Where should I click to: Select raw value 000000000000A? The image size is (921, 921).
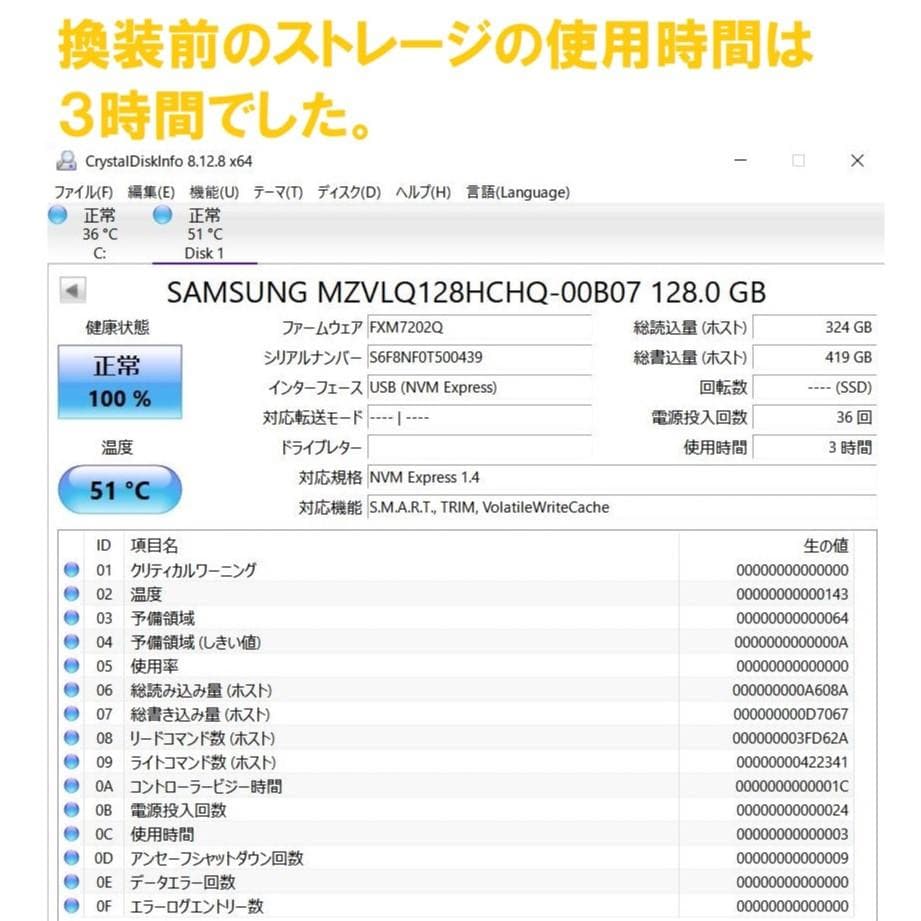click(x=792, y=642)
